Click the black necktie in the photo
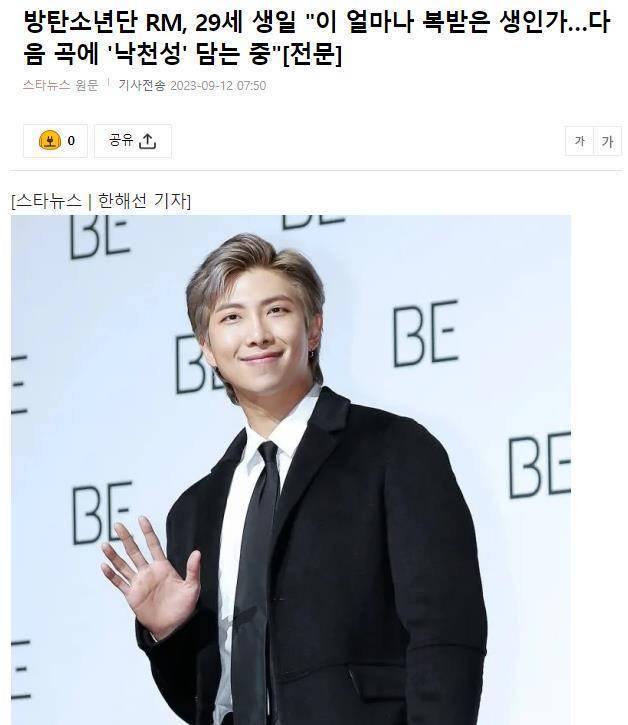This screenshot has width=628, height=725. point(256,578)
